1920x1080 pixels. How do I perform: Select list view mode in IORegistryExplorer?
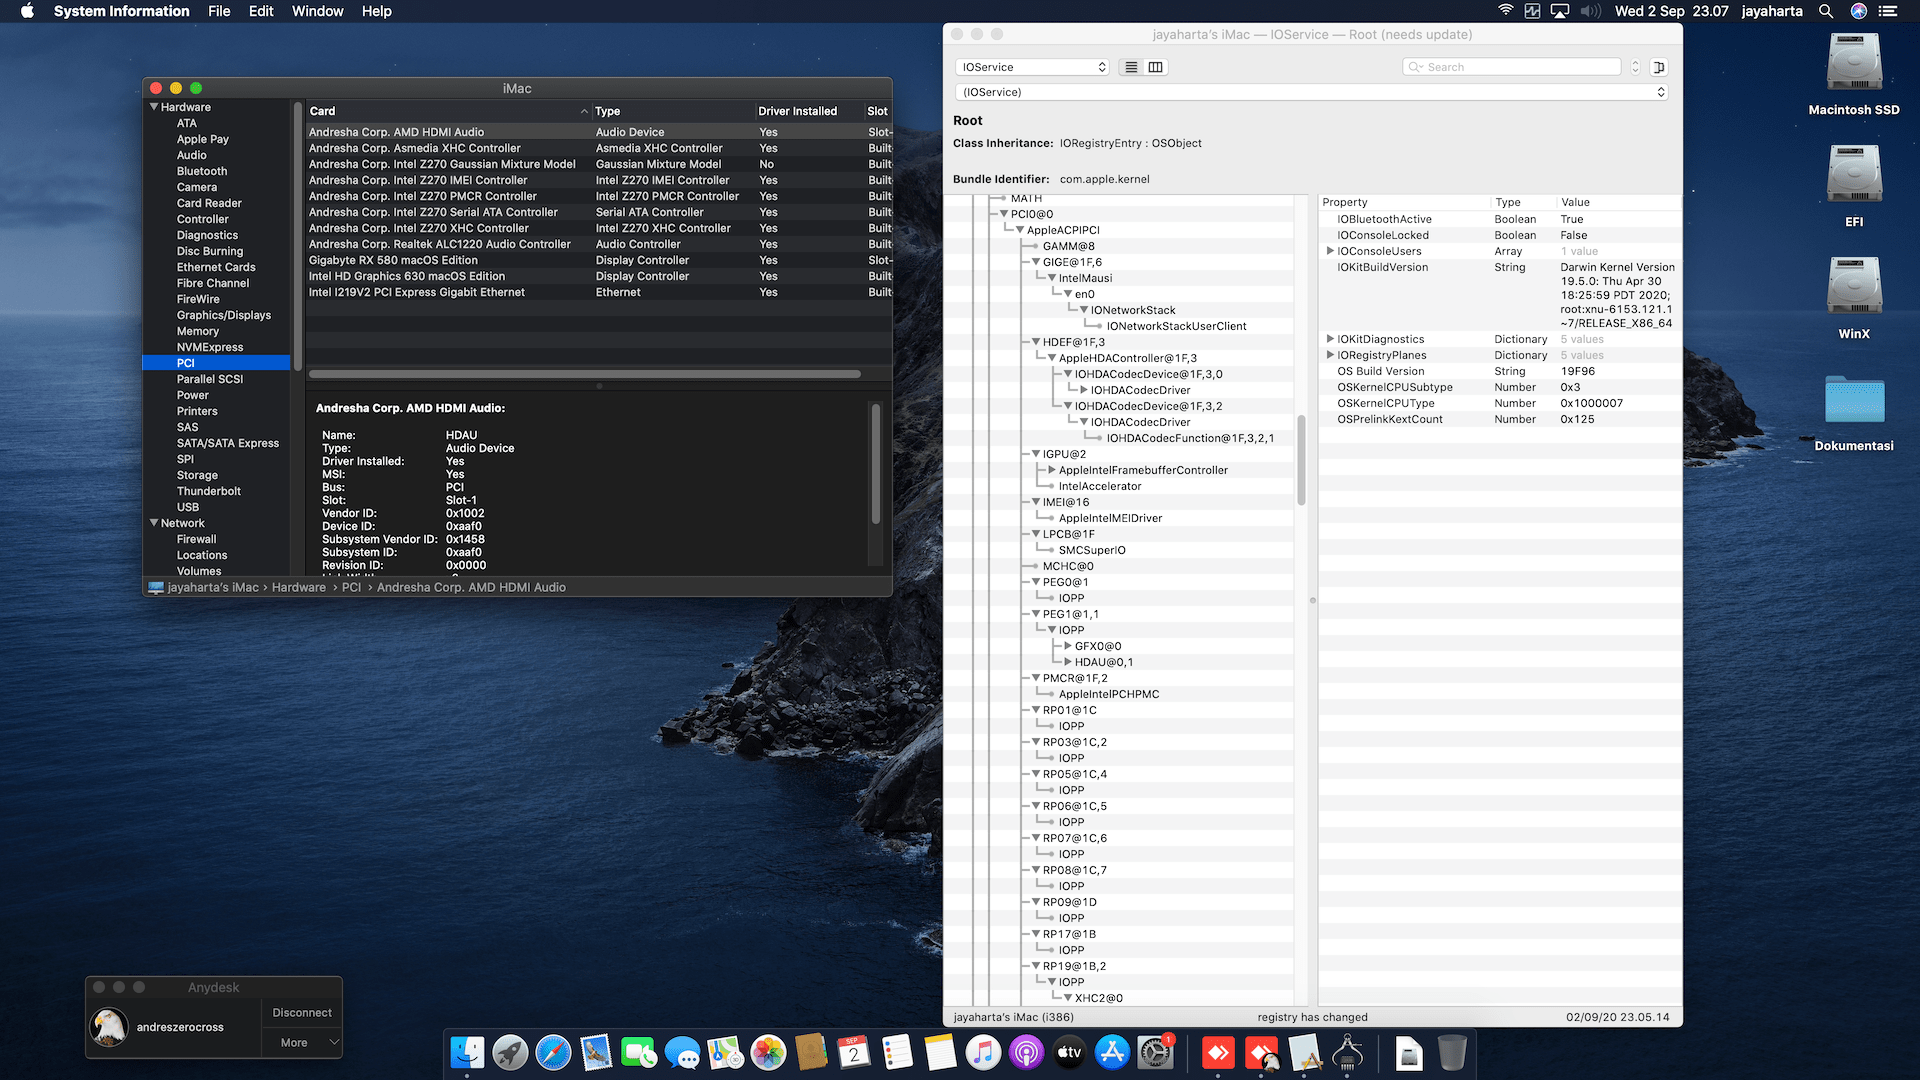coord(1131,66)
